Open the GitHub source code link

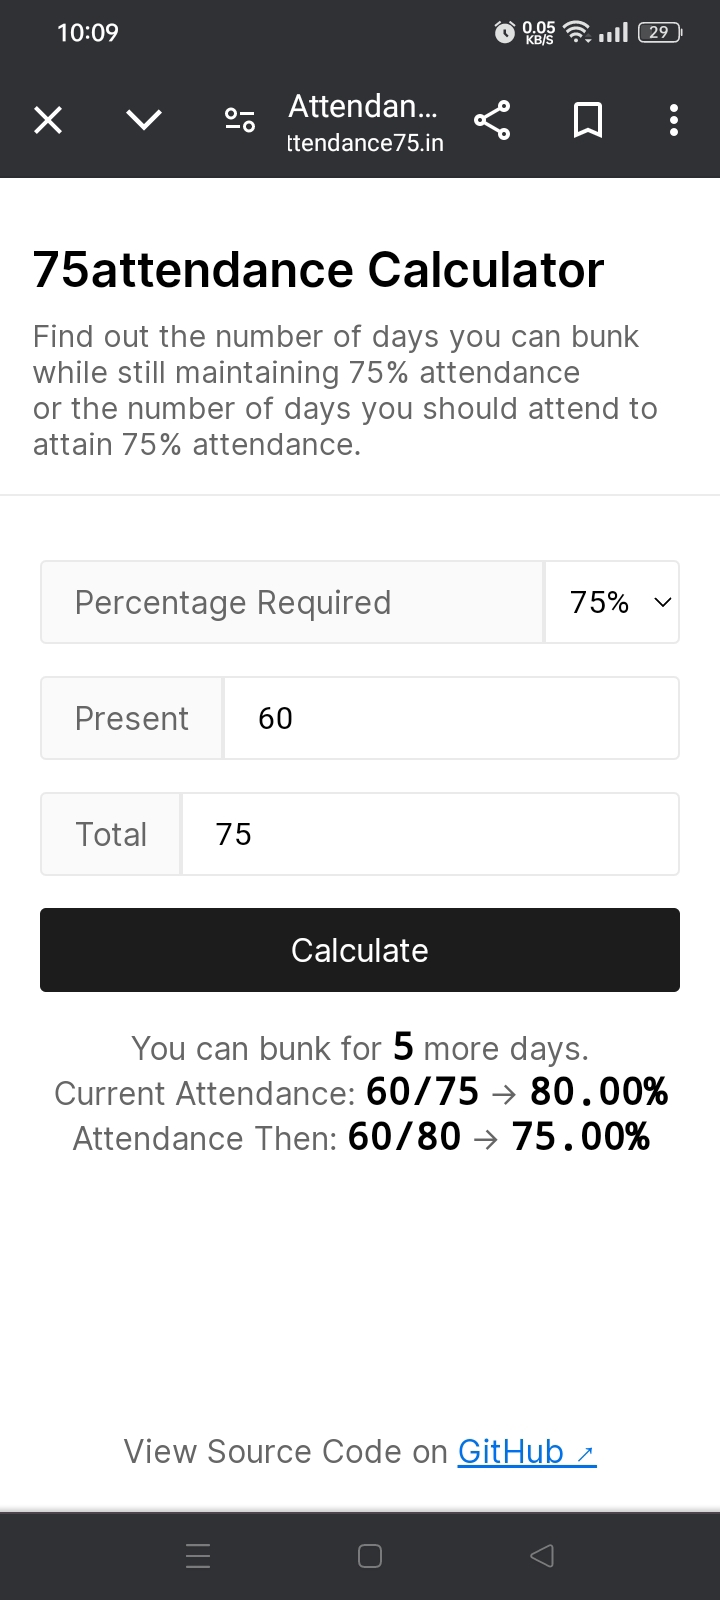tap(526, 1452)
